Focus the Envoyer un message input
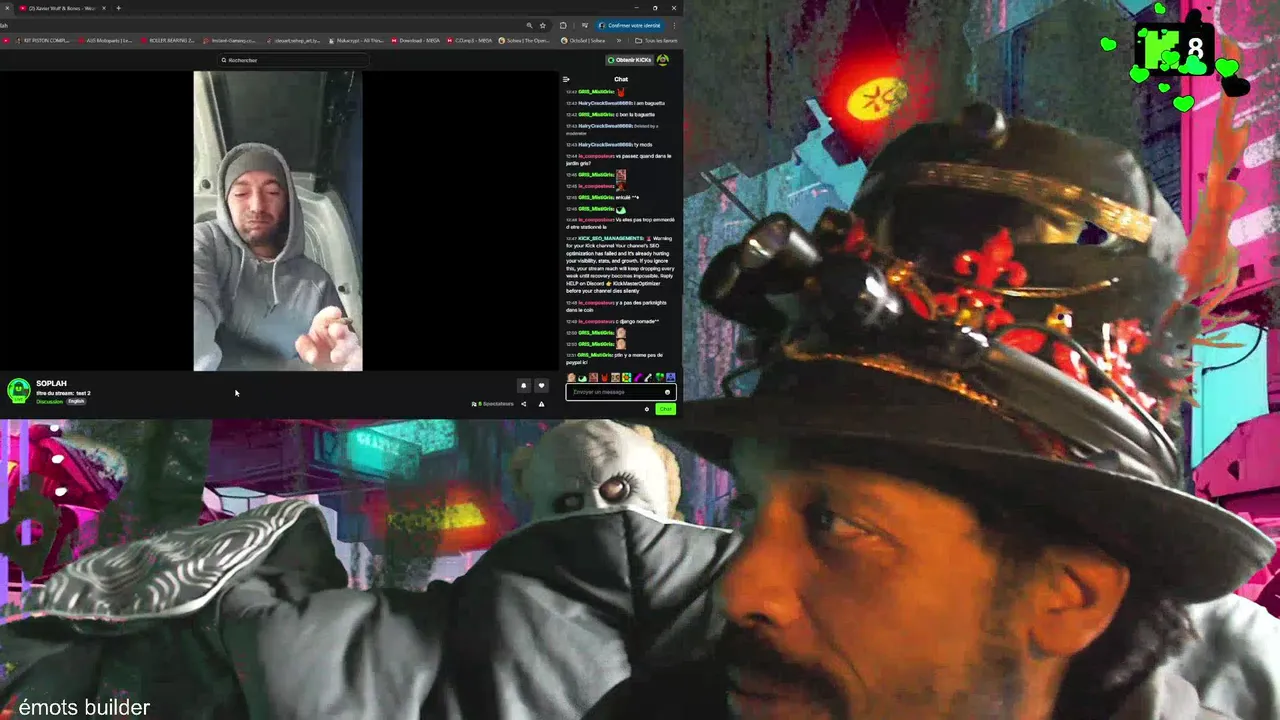This screenshot has height=720, width=1280. pos(620,392)
